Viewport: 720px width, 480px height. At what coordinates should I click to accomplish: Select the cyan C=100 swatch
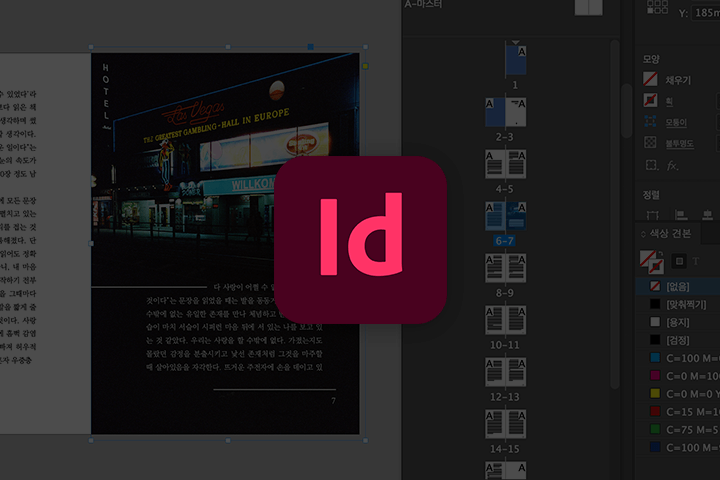click(x=678, y=358)
